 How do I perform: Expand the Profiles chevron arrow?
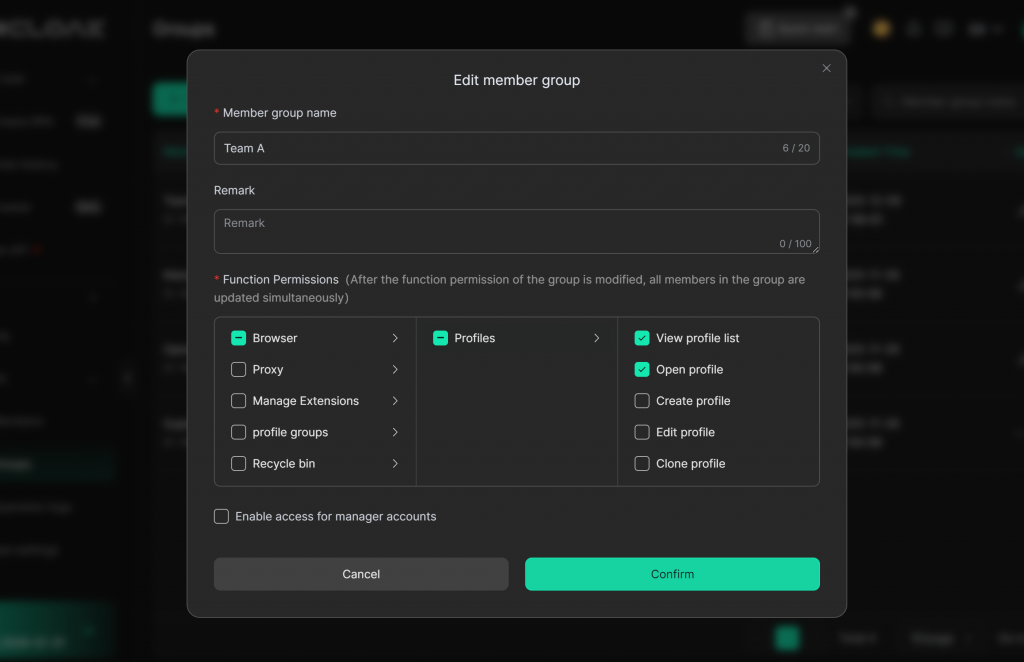pos(596,338)
